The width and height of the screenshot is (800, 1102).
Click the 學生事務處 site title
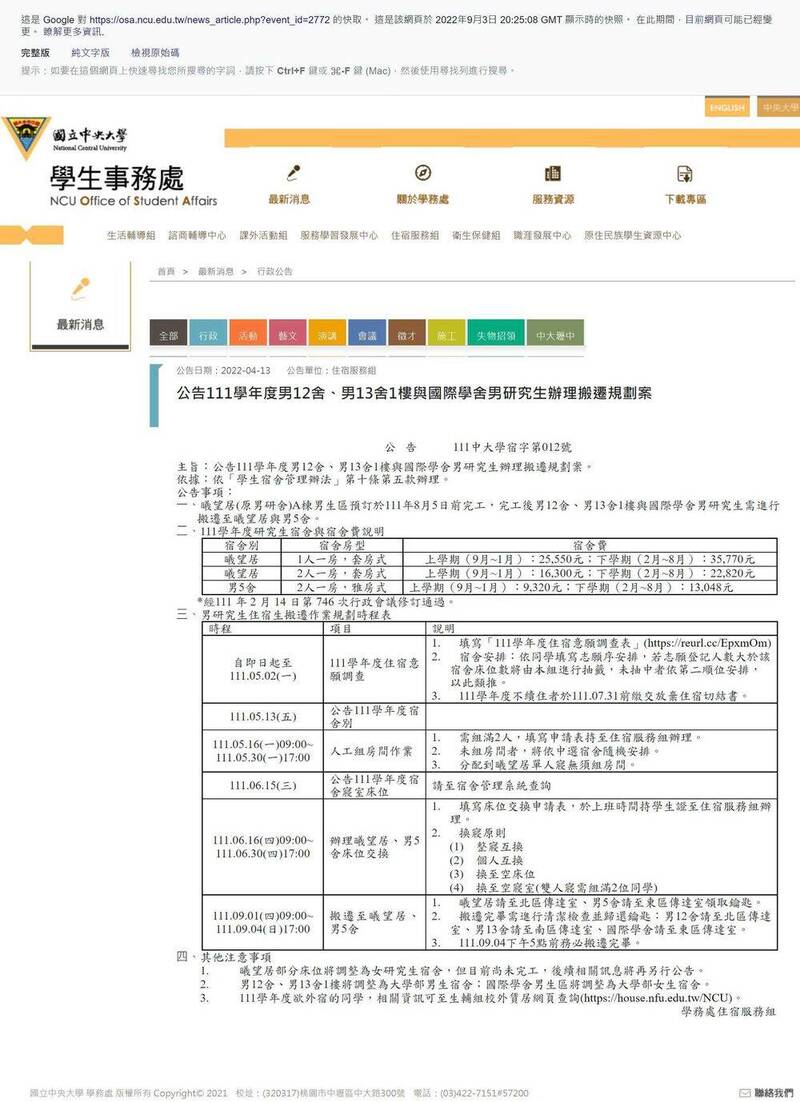coord(117,177)
